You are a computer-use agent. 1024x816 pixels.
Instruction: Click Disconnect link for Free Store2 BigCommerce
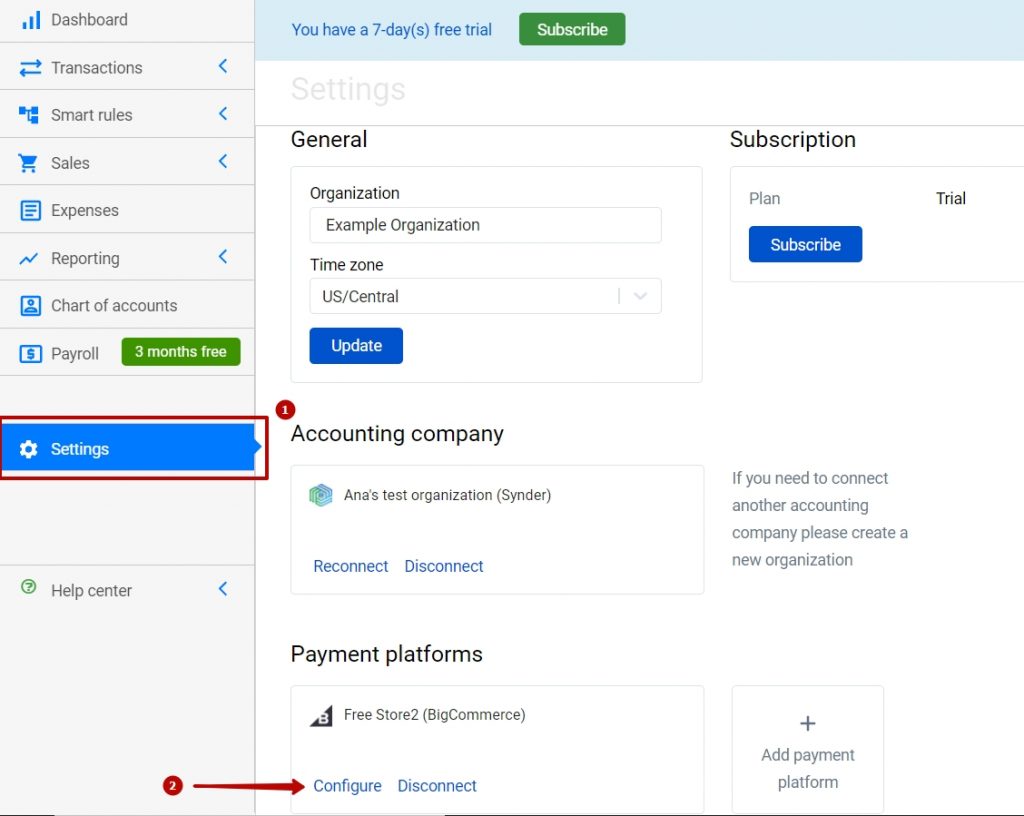(437, 786)
